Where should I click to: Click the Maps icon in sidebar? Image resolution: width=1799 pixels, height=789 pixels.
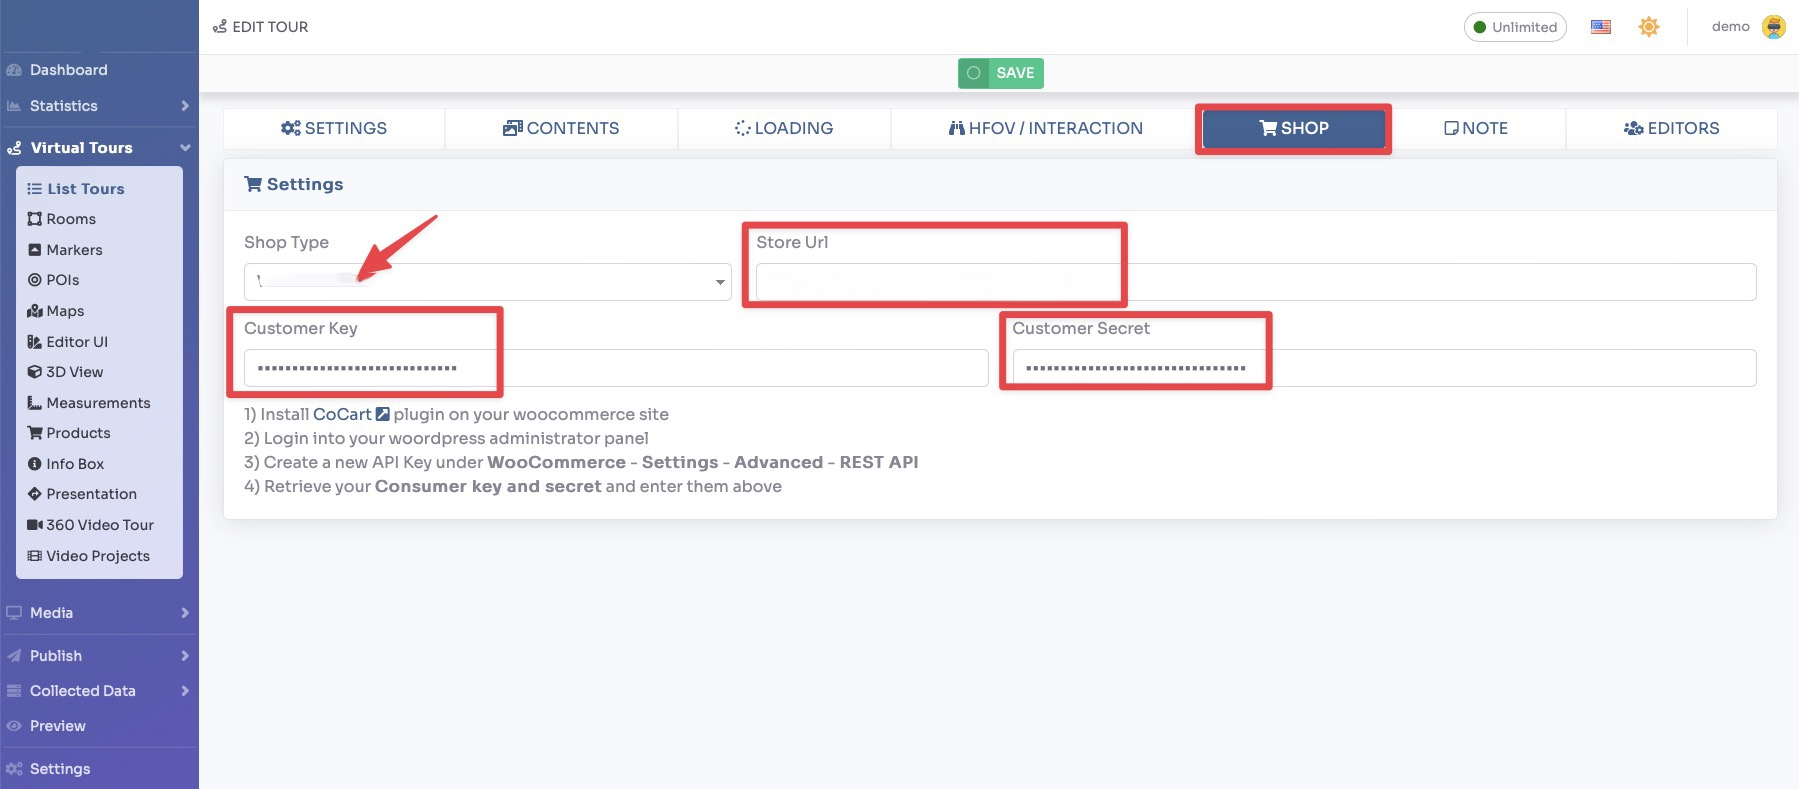[35, 311]
